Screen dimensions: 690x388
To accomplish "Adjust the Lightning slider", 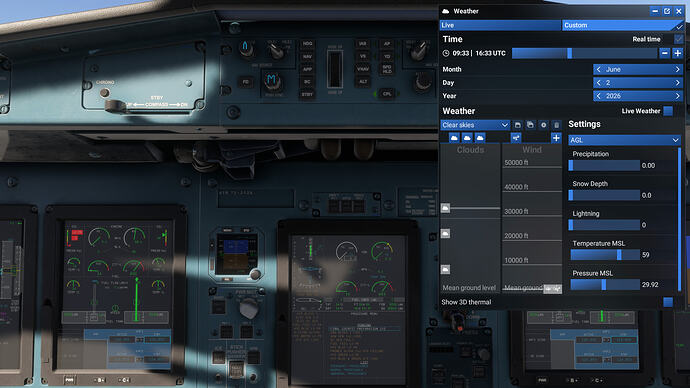I will [x=604, y=225].
